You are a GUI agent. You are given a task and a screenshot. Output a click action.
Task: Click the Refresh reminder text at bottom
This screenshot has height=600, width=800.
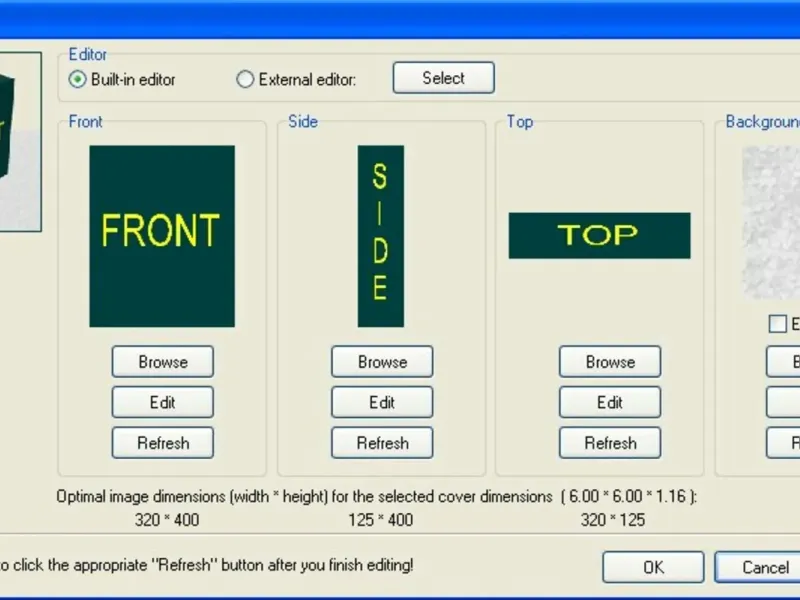tap(207, 565)
